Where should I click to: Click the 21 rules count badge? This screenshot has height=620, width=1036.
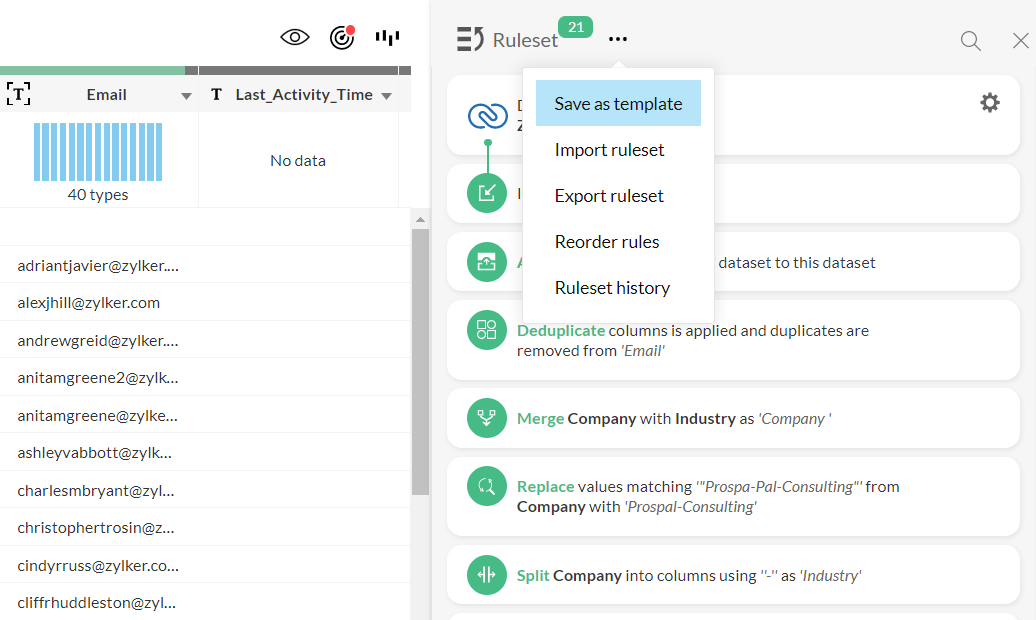(x=575, y=27)
